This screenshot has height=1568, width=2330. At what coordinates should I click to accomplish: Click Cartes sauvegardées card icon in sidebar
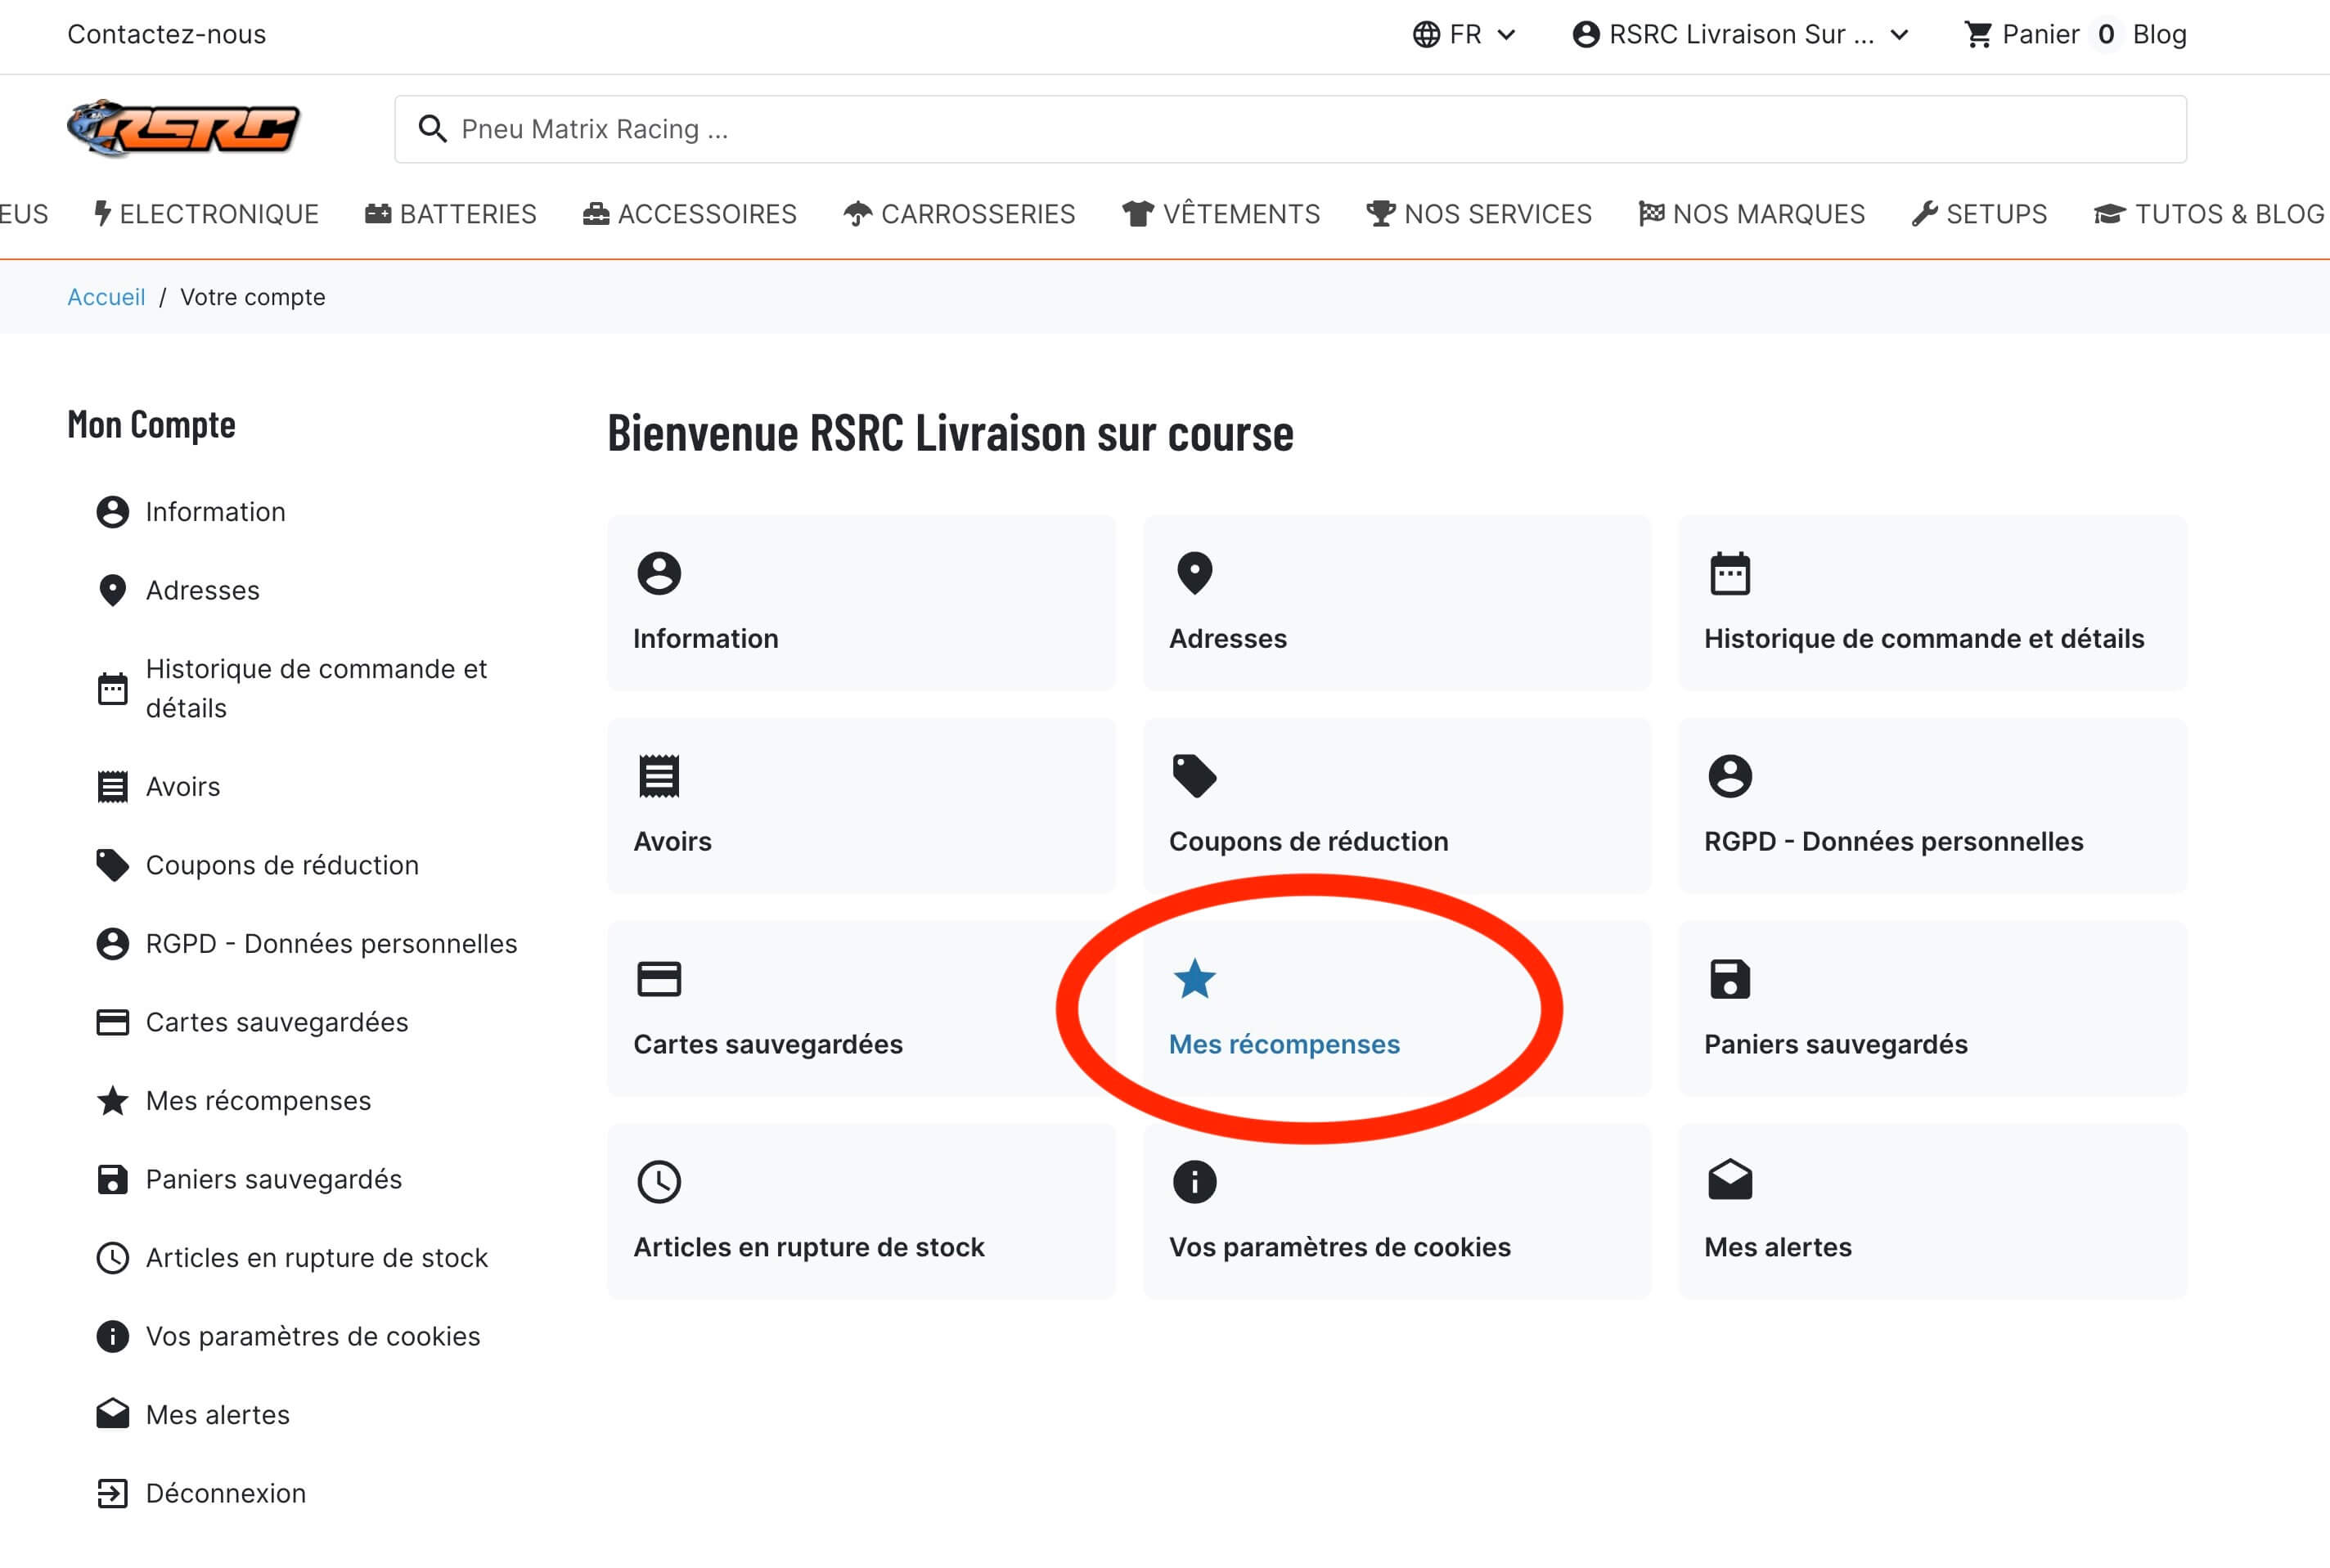coord(113,1022)
